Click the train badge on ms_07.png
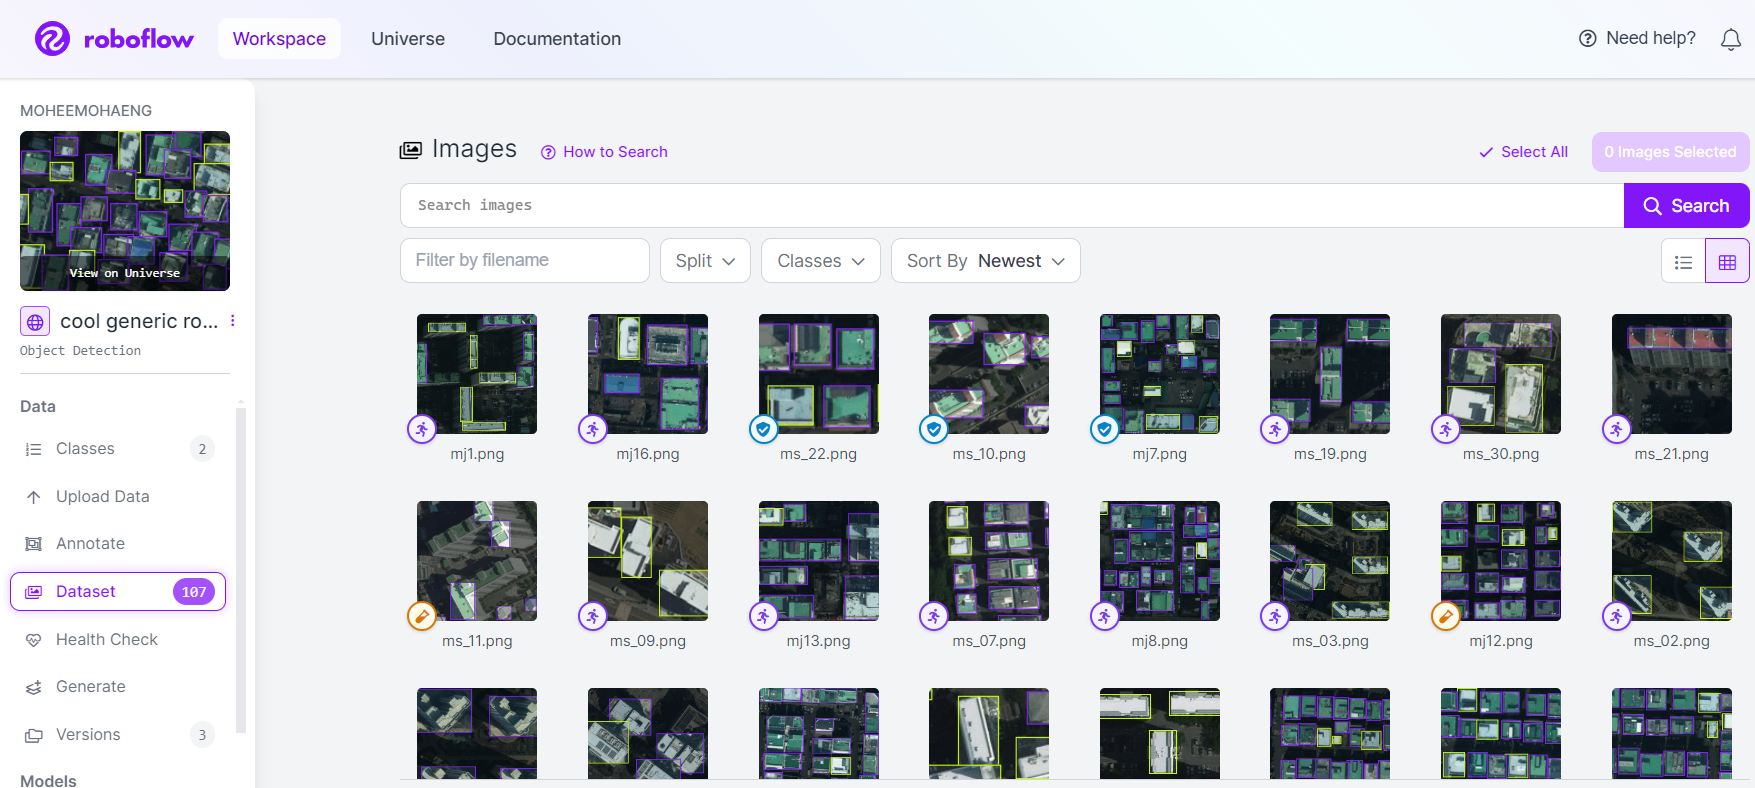1755x788 pixels. 934,616
